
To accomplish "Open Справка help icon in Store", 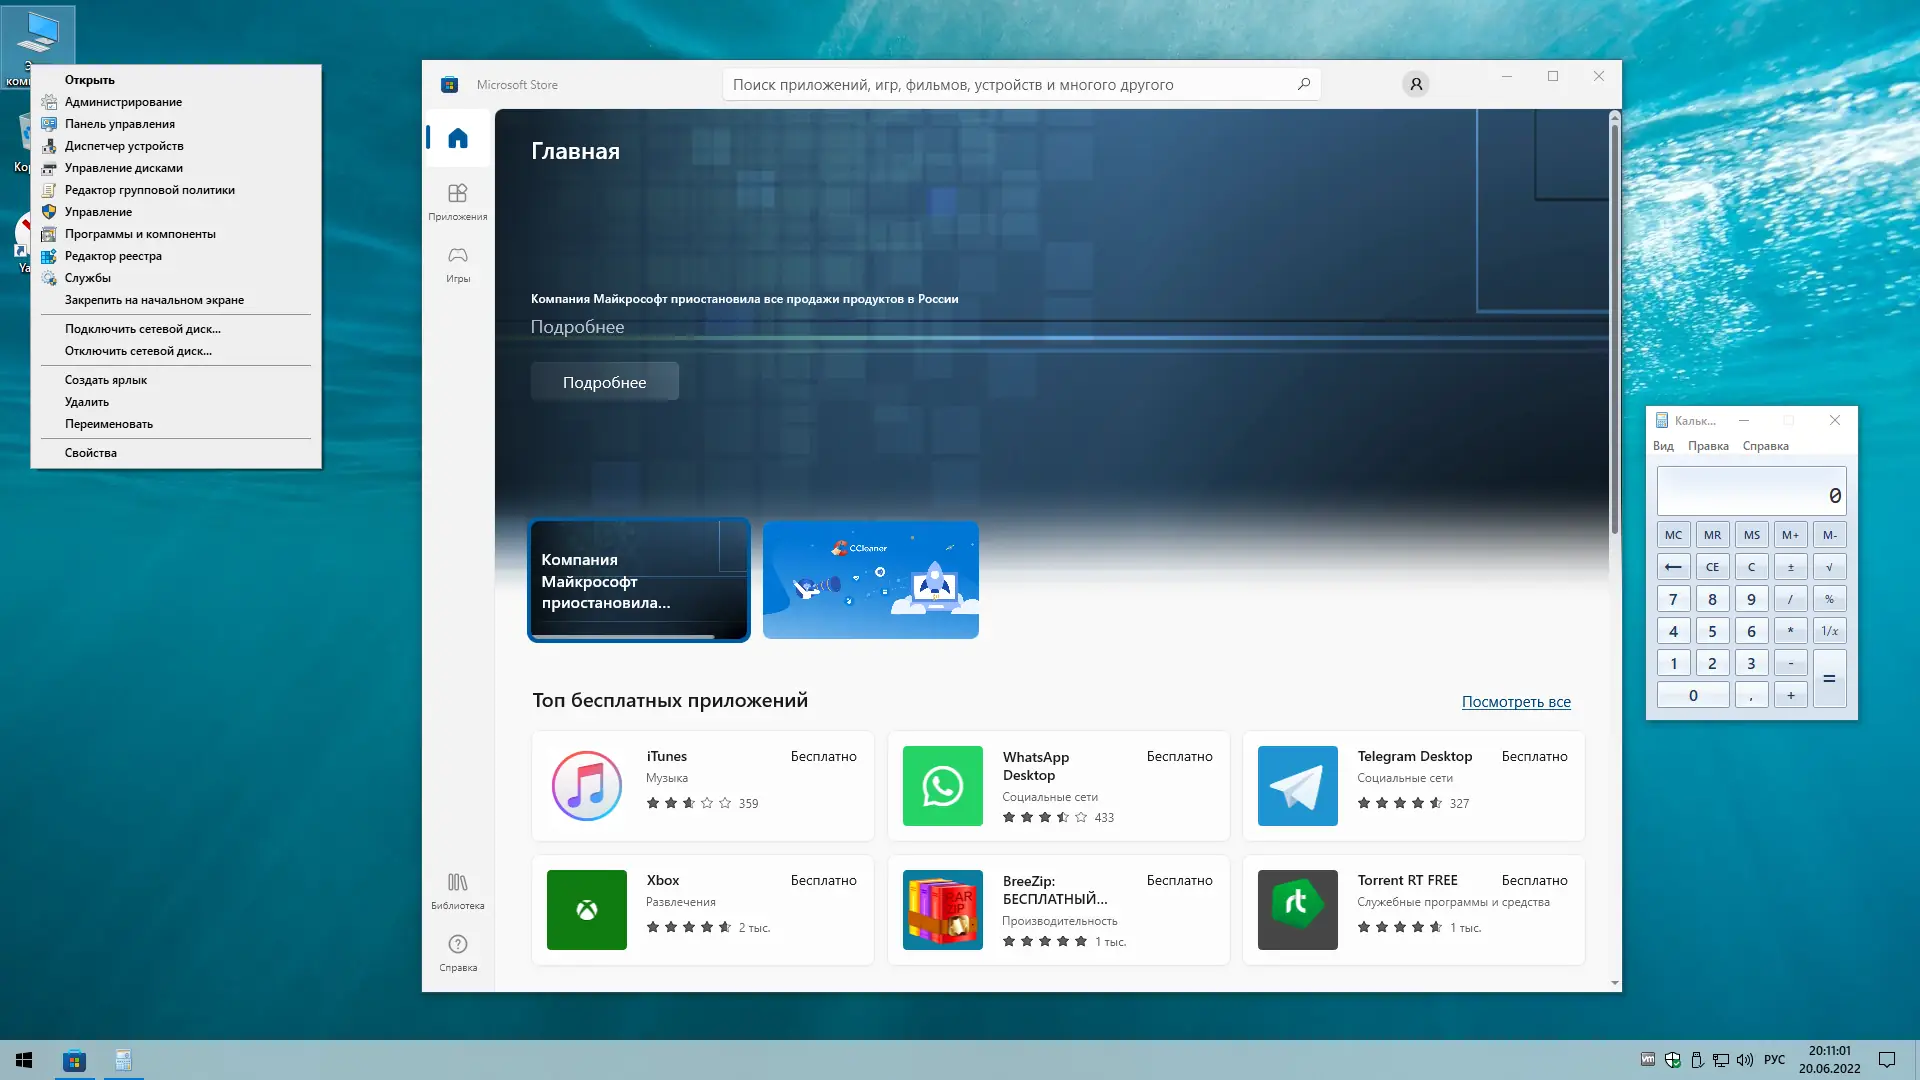I will coord(458,952).
